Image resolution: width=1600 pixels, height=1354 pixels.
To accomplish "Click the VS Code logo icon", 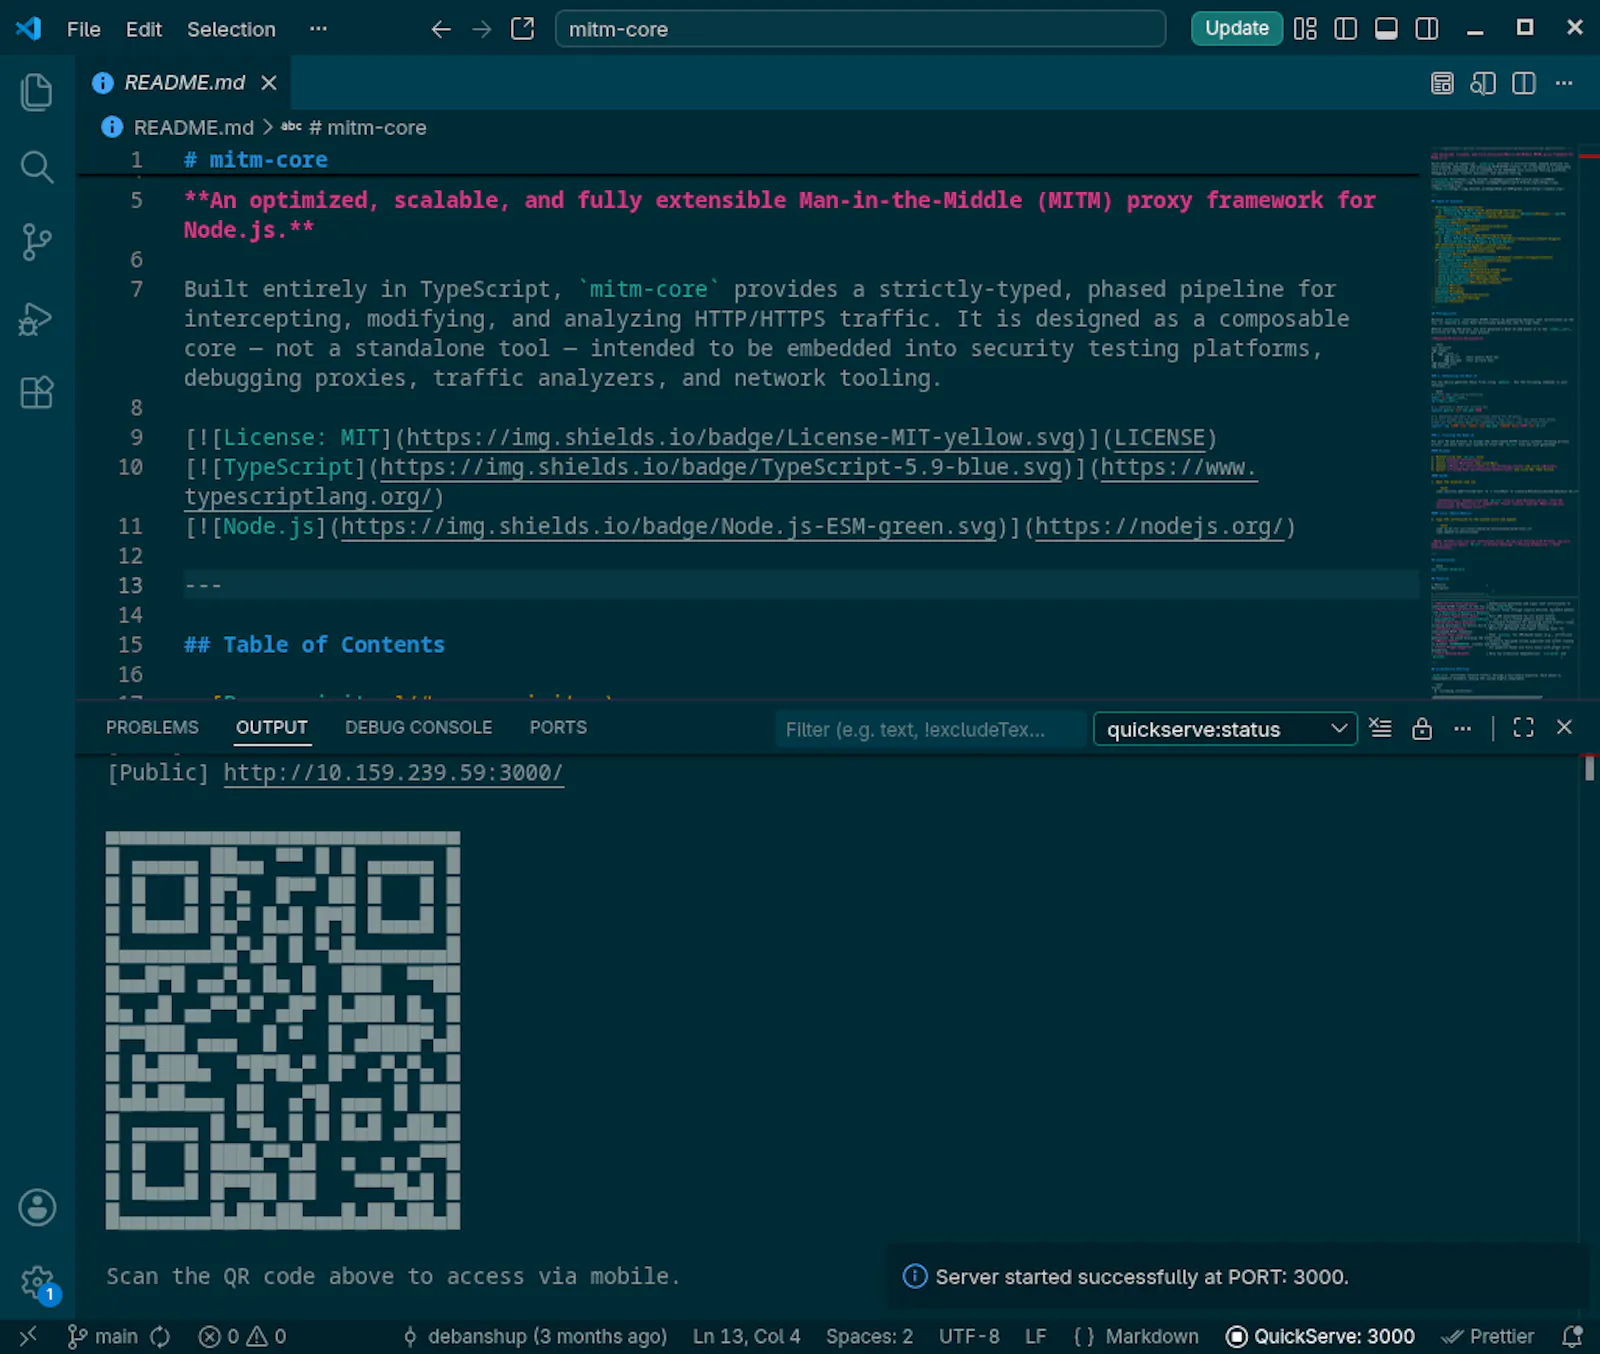I will tap(29, 28).
